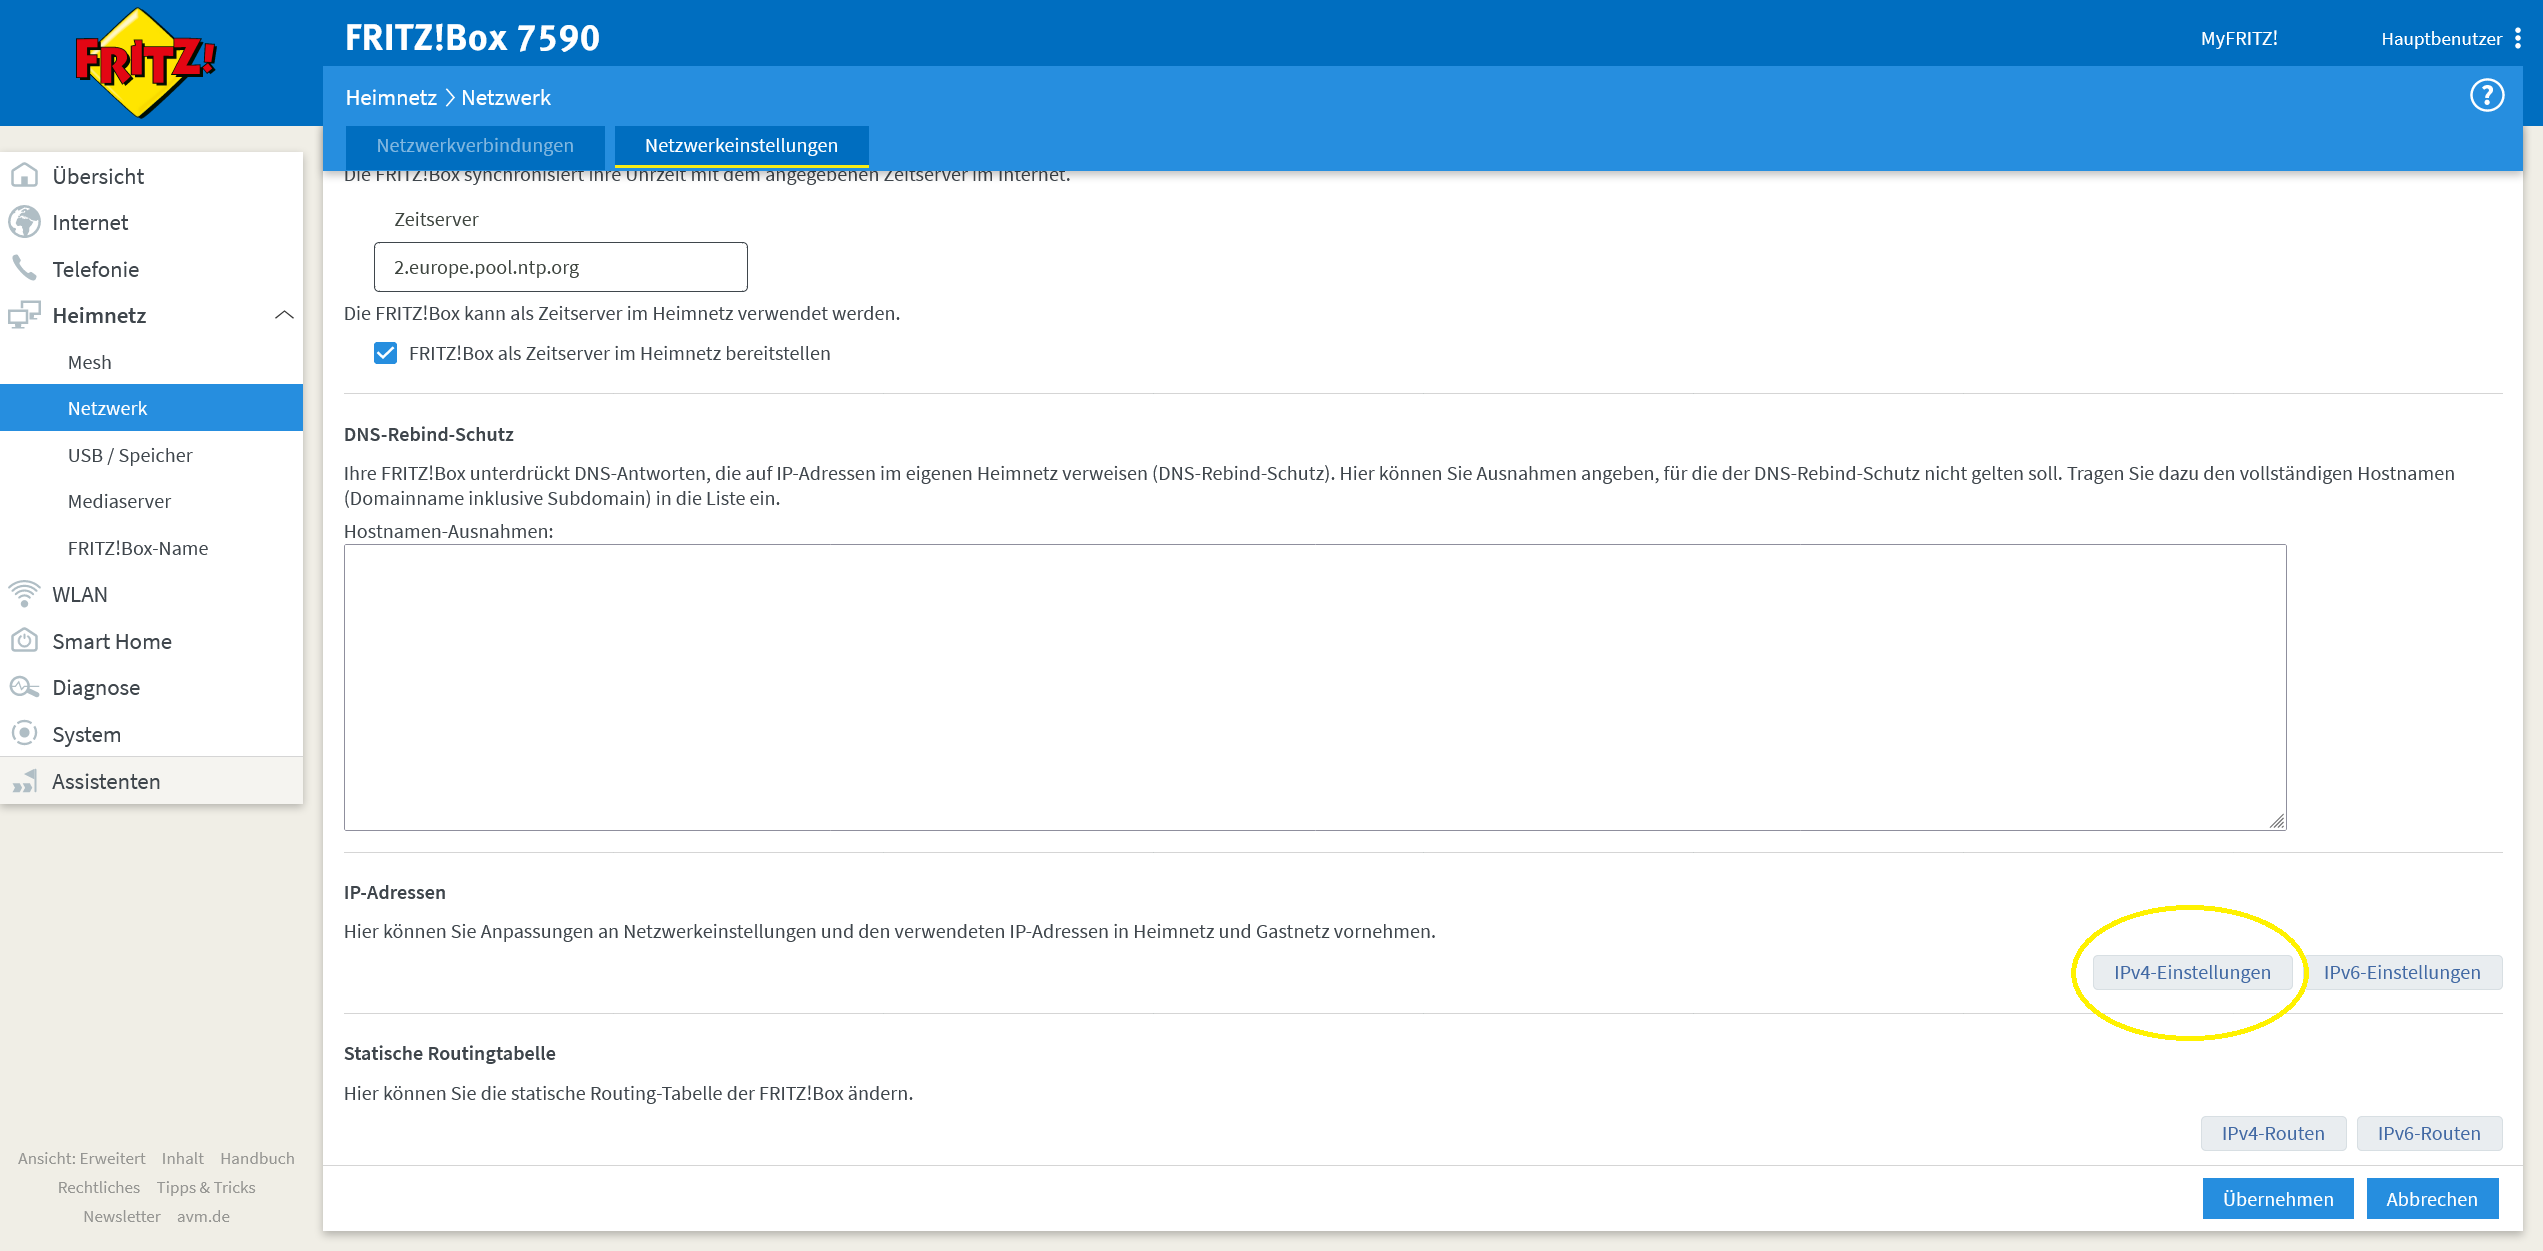Open the Hauptbenutzer three-dot menu
Screen dimensions: 2543x1251
point(2517,39)
